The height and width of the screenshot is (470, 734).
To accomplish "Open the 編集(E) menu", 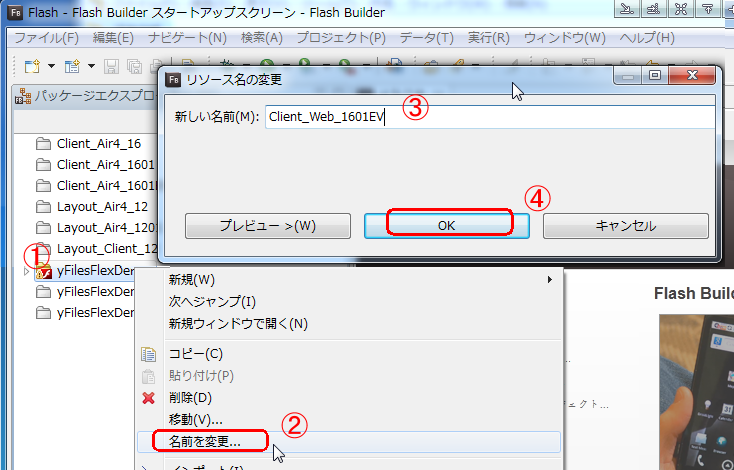I will tap(113, 38).
